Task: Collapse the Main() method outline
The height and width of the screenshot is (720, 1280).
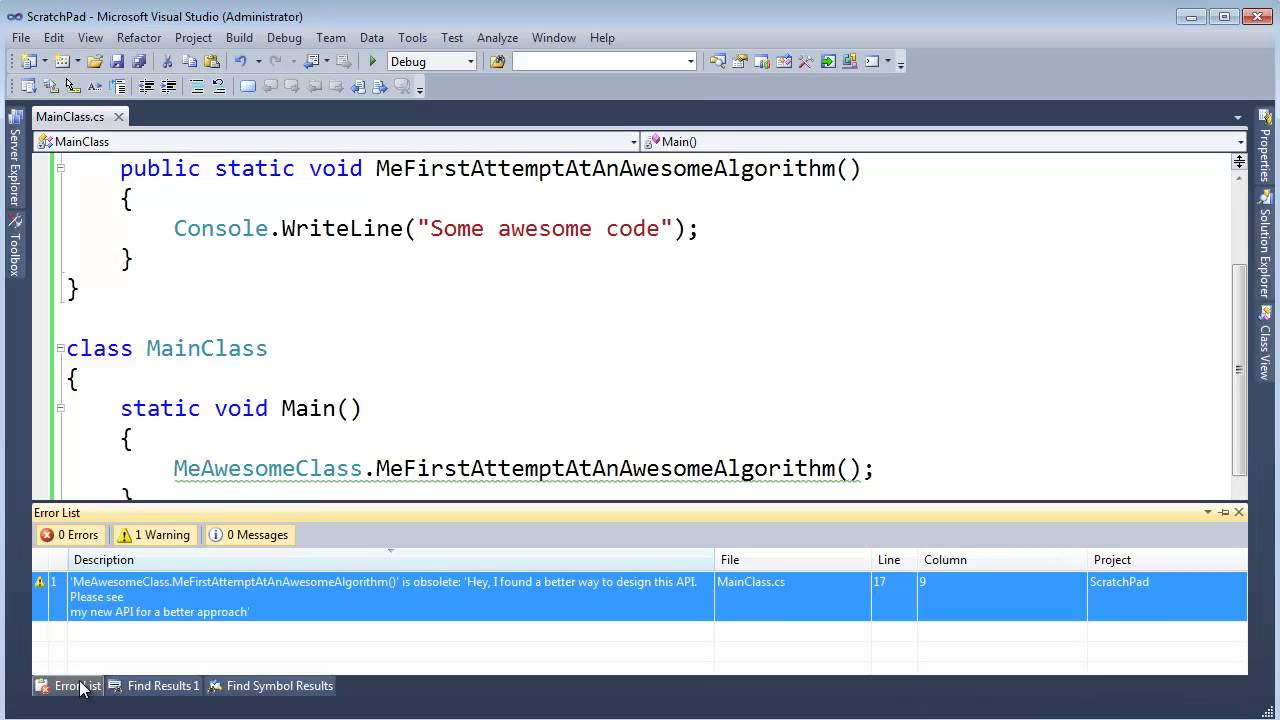Action: [60, 408]
